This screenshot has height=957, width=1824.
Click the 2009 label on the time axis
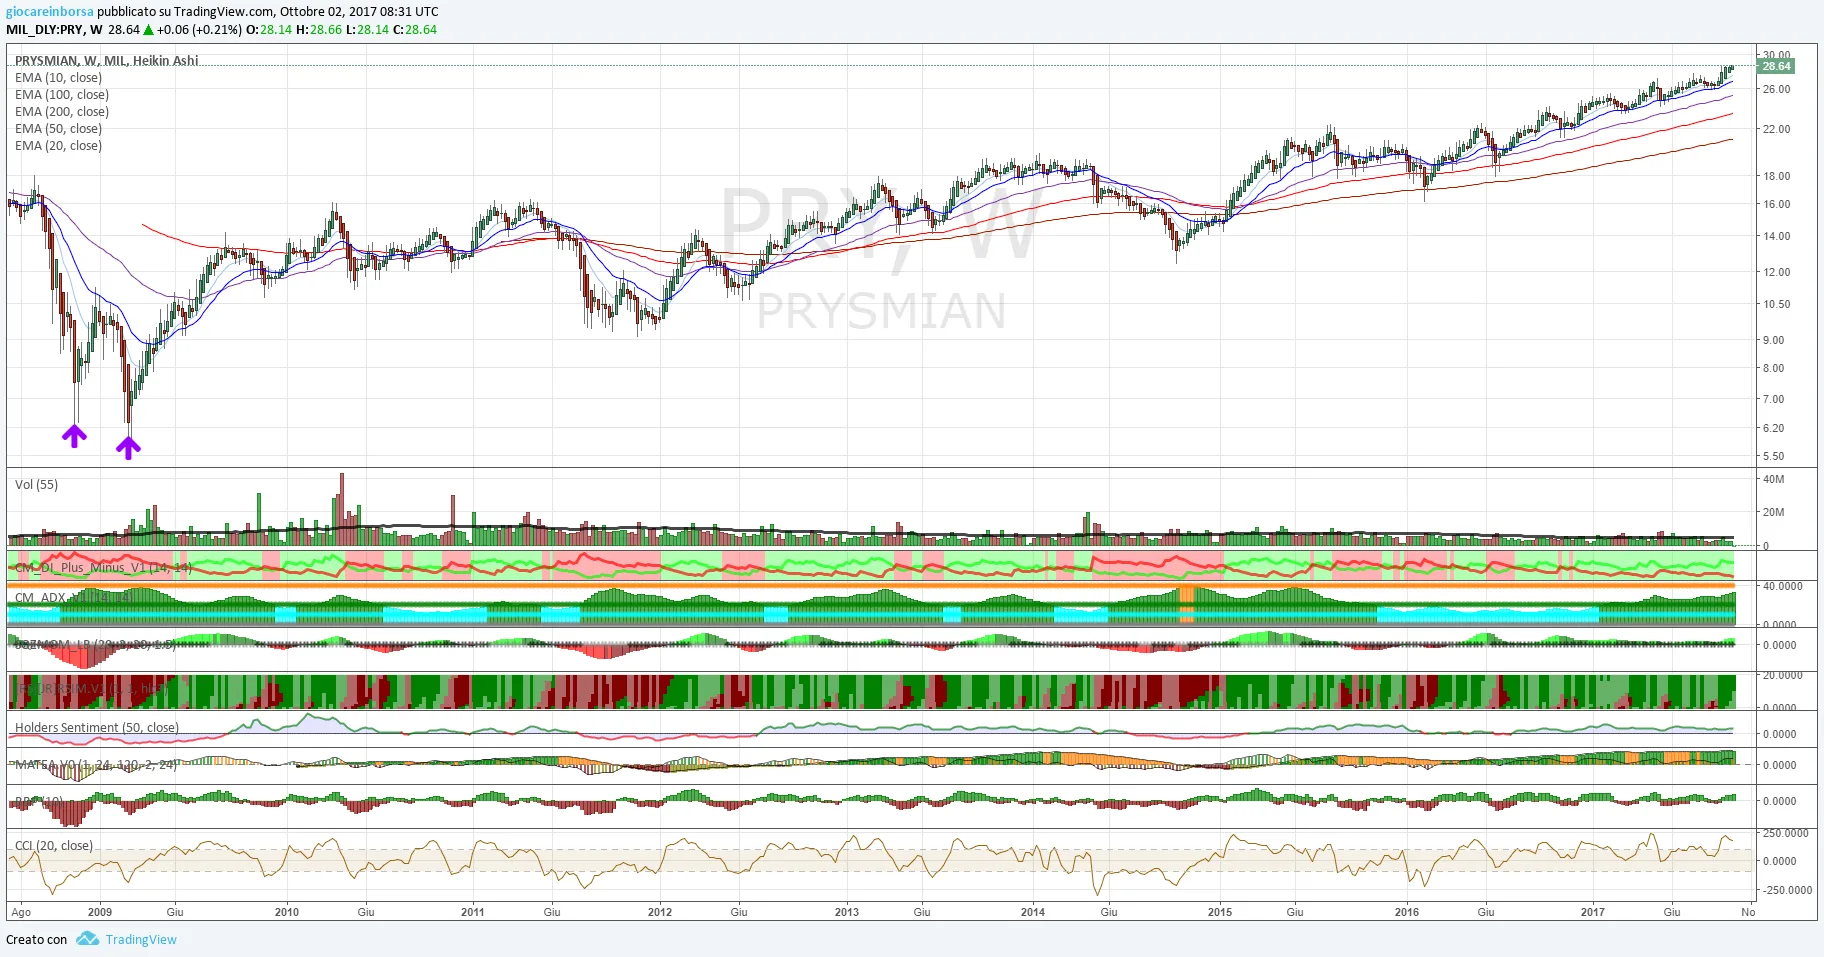pyautogui.click(x=100, y=912)
